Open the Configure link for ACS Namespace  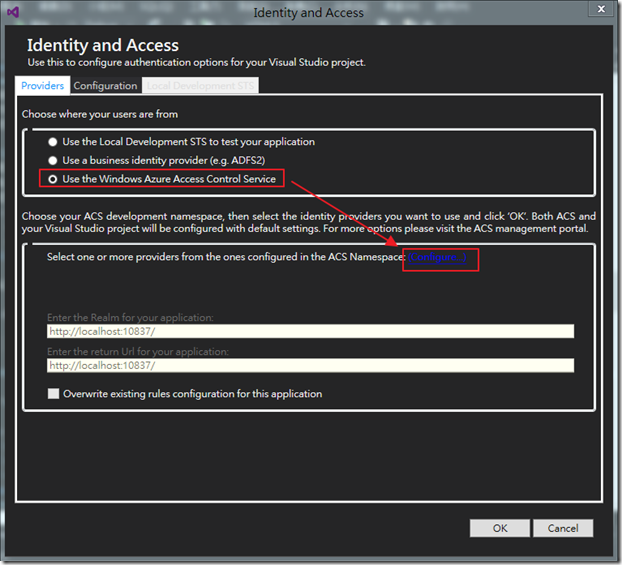click(x=437, y=257)
